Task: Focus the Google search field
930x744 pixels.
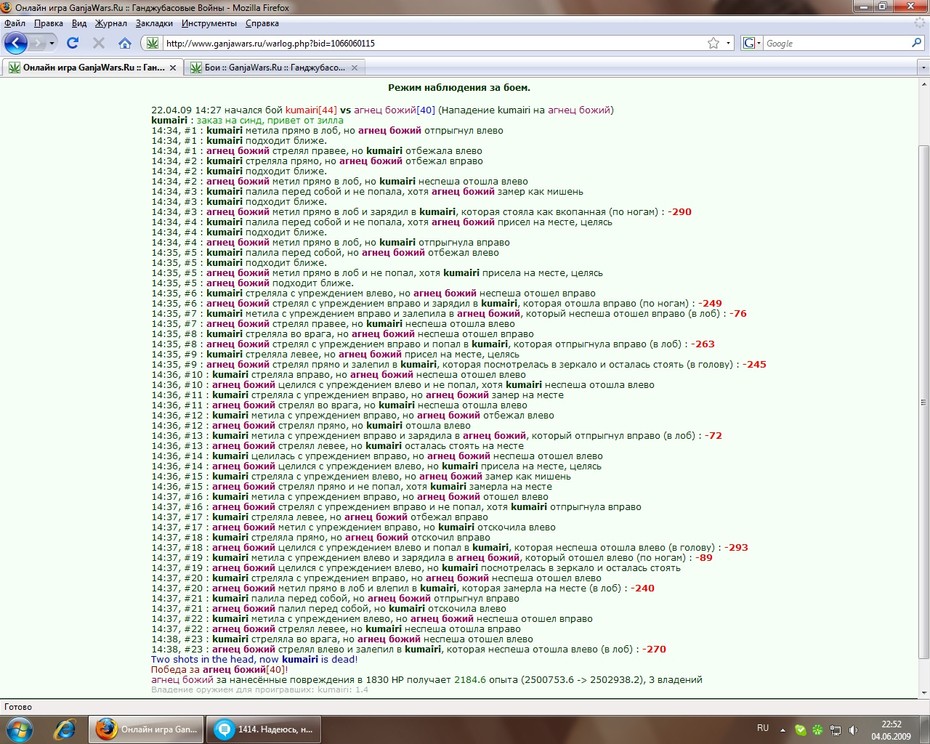Action: coord(837,43)
